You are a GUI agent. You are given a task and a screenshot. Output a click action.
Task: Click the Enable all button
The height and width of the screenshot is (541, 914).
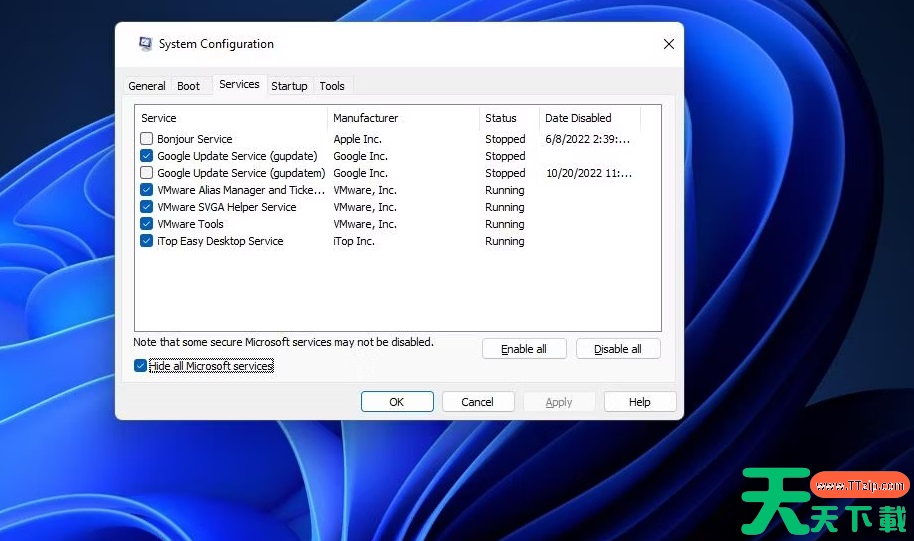click(524, 349)
